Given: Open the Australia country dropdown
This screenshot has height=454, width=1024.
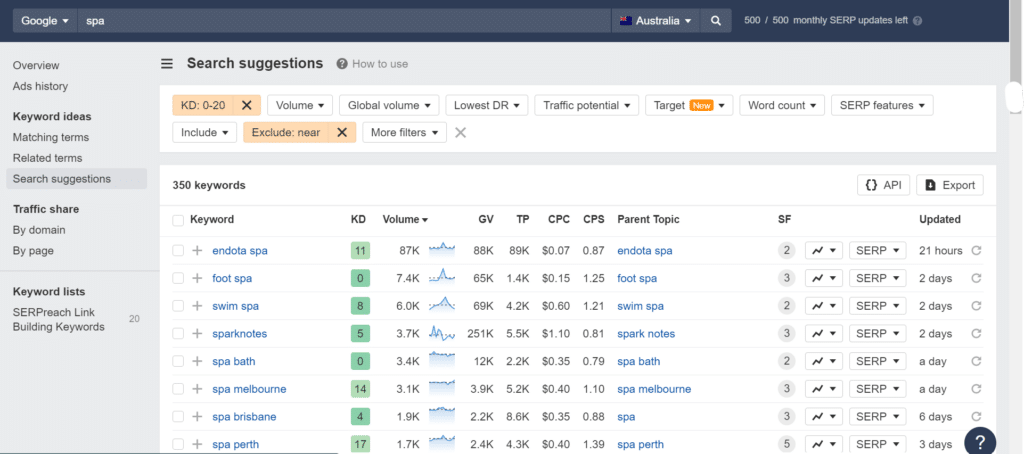Looking at the screenshot, I should click(655, 20).
